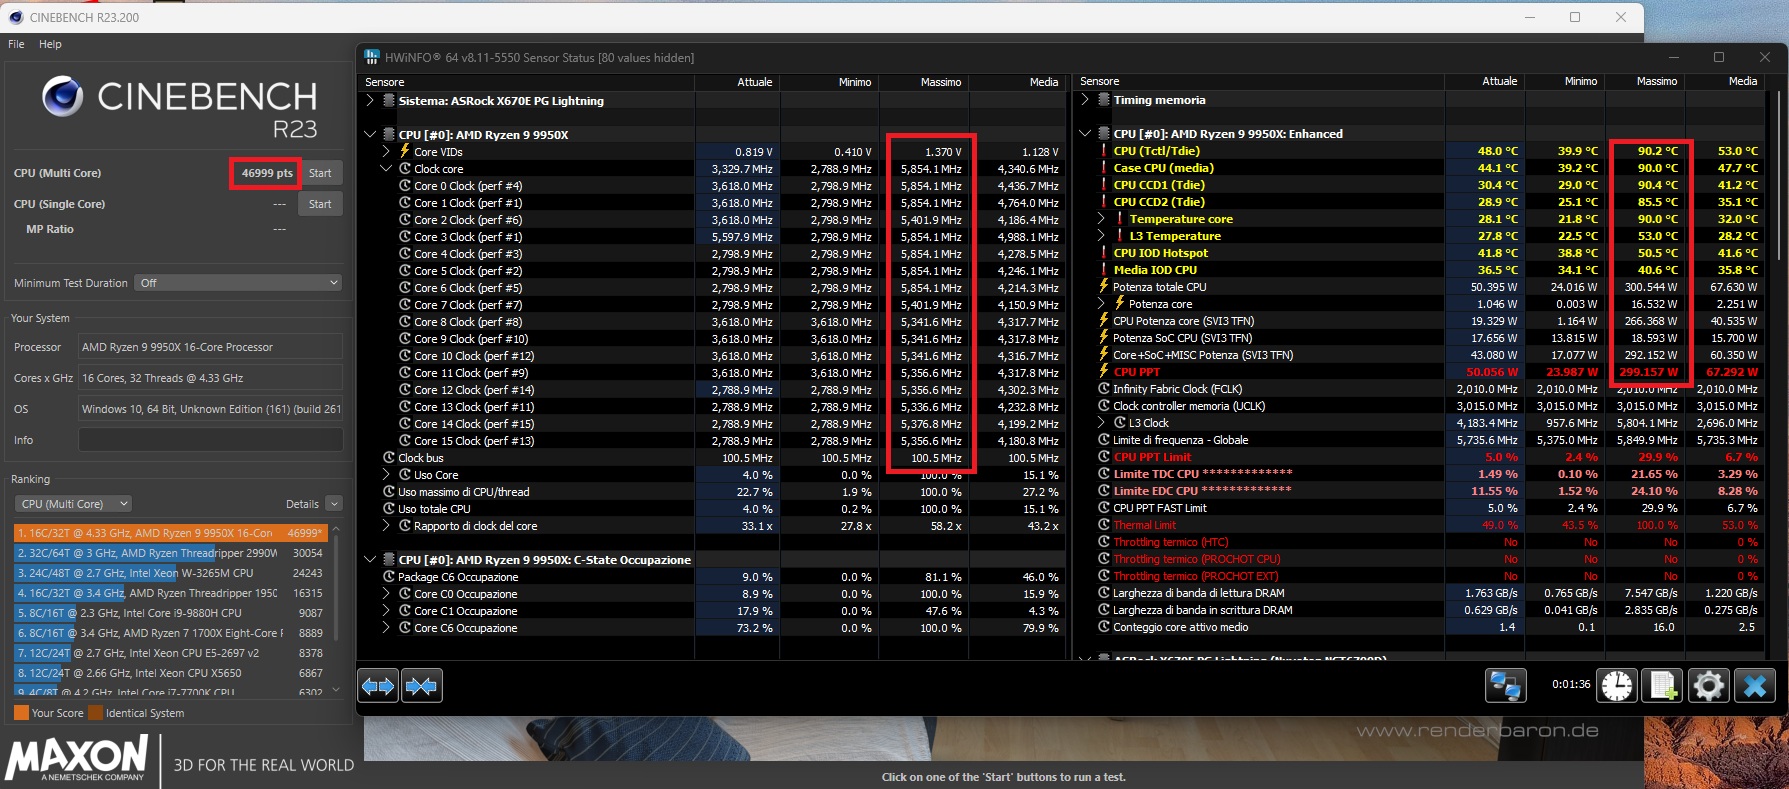Click the chip icon beside Timing memoria
Image resolution: width=1789 pixels, height=789 pixels.
tap(1104, 100)
